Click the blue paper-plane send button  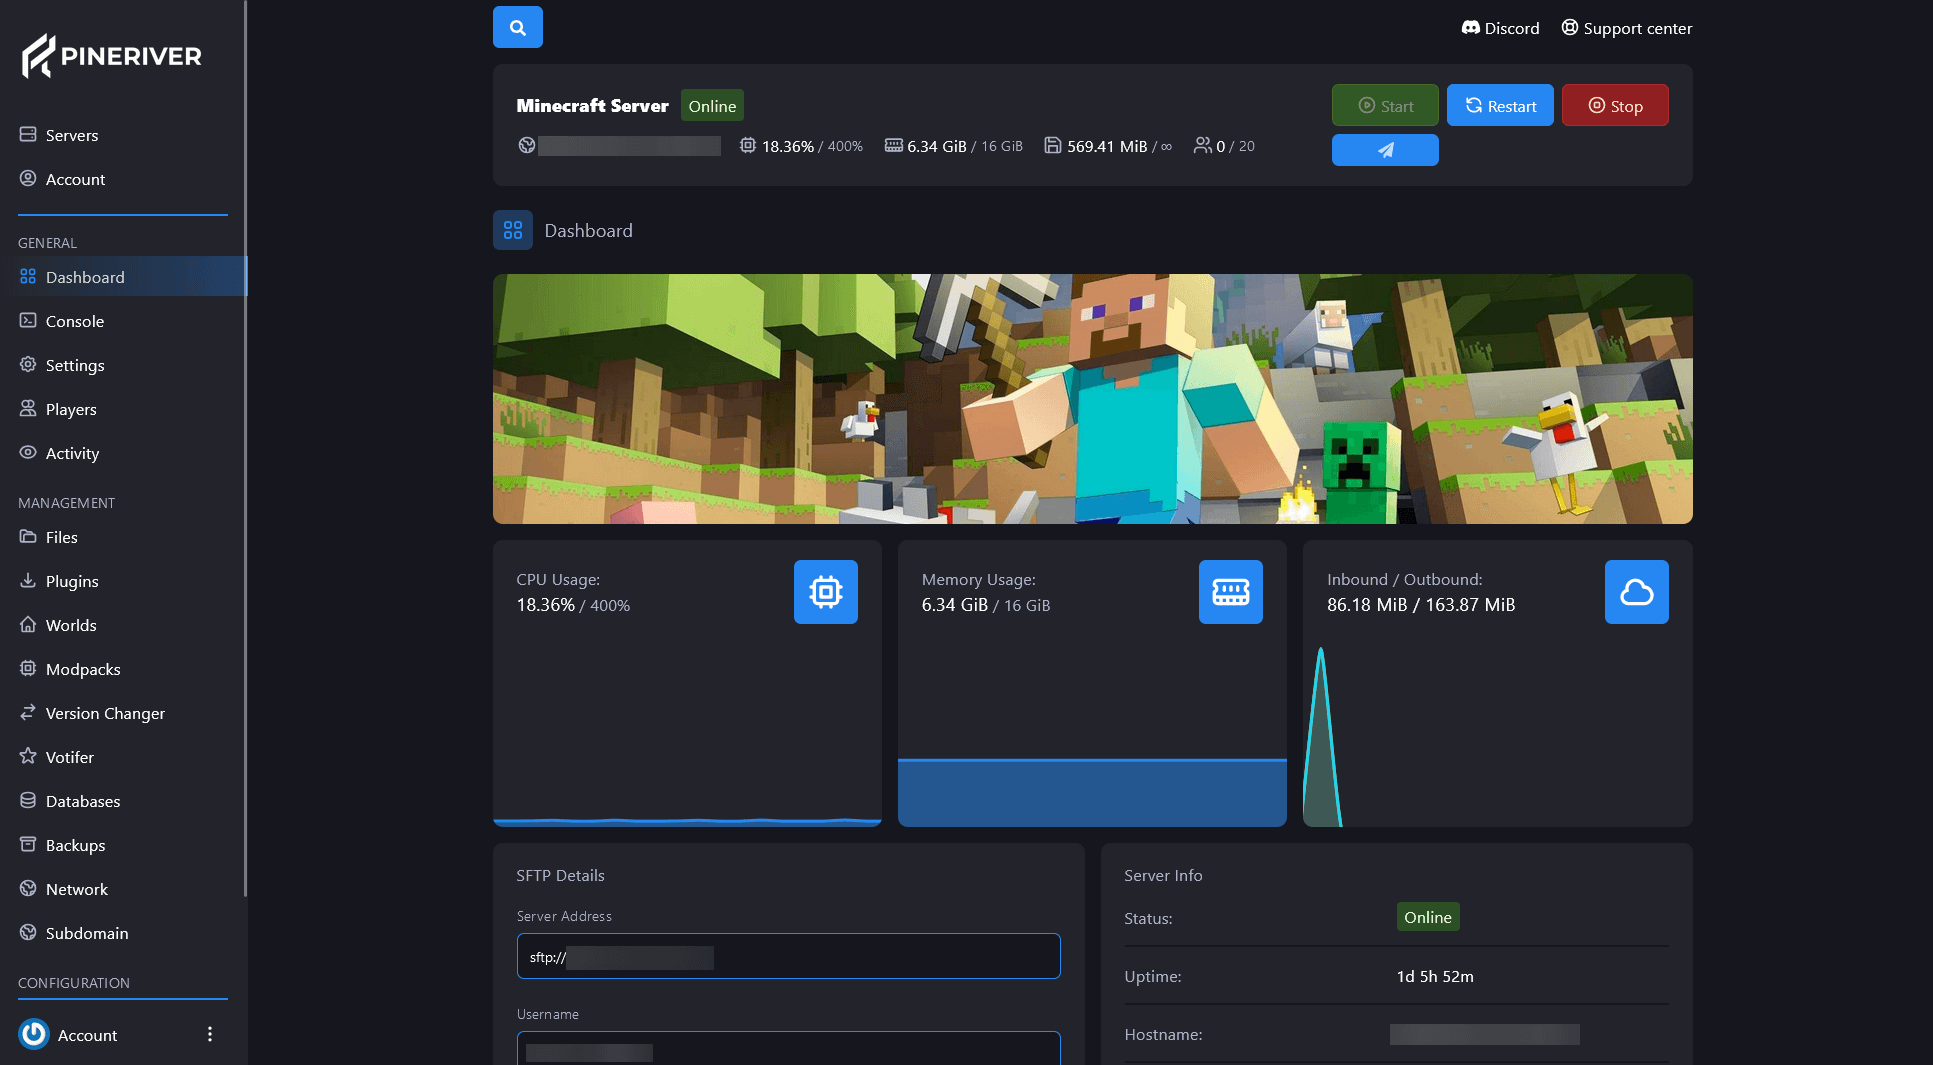pos(1385,150)
